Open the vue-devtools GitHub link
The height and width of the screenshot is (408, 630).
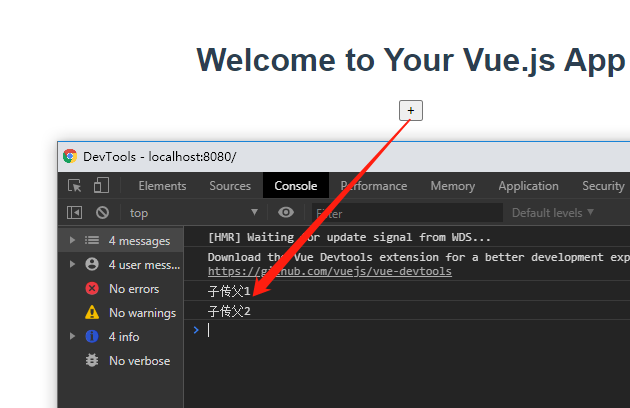pos(329,271)
